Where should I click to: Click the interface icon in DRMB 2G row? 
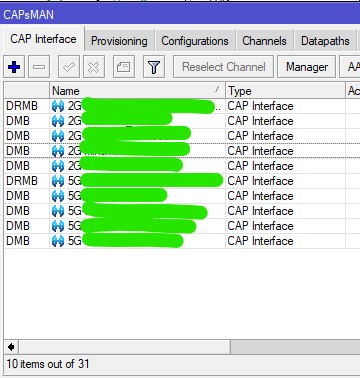(58, 106)
